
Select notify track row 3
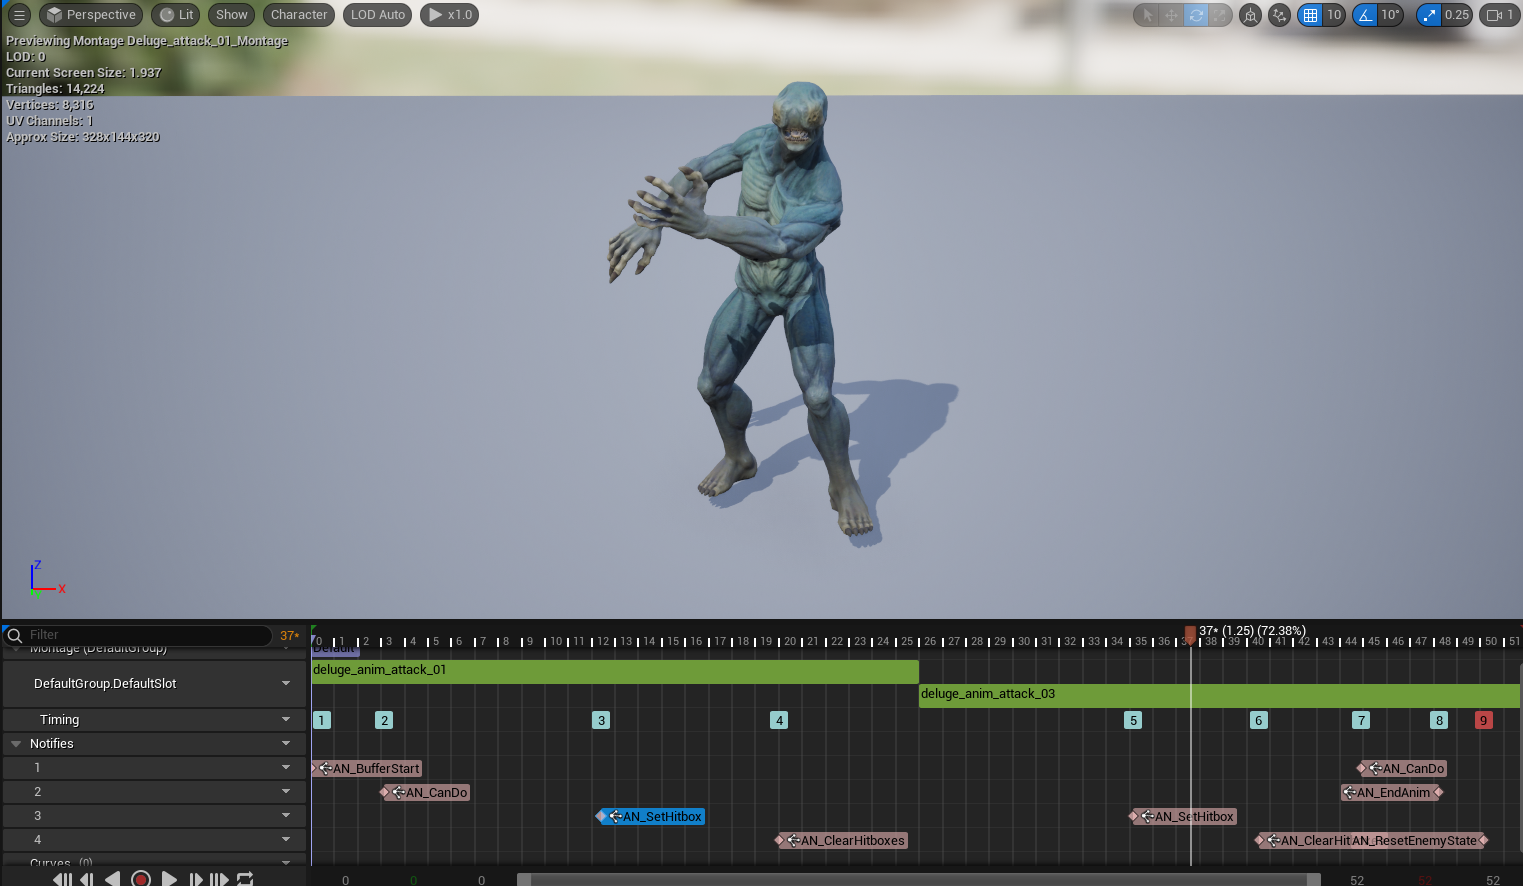coord(153,816)
